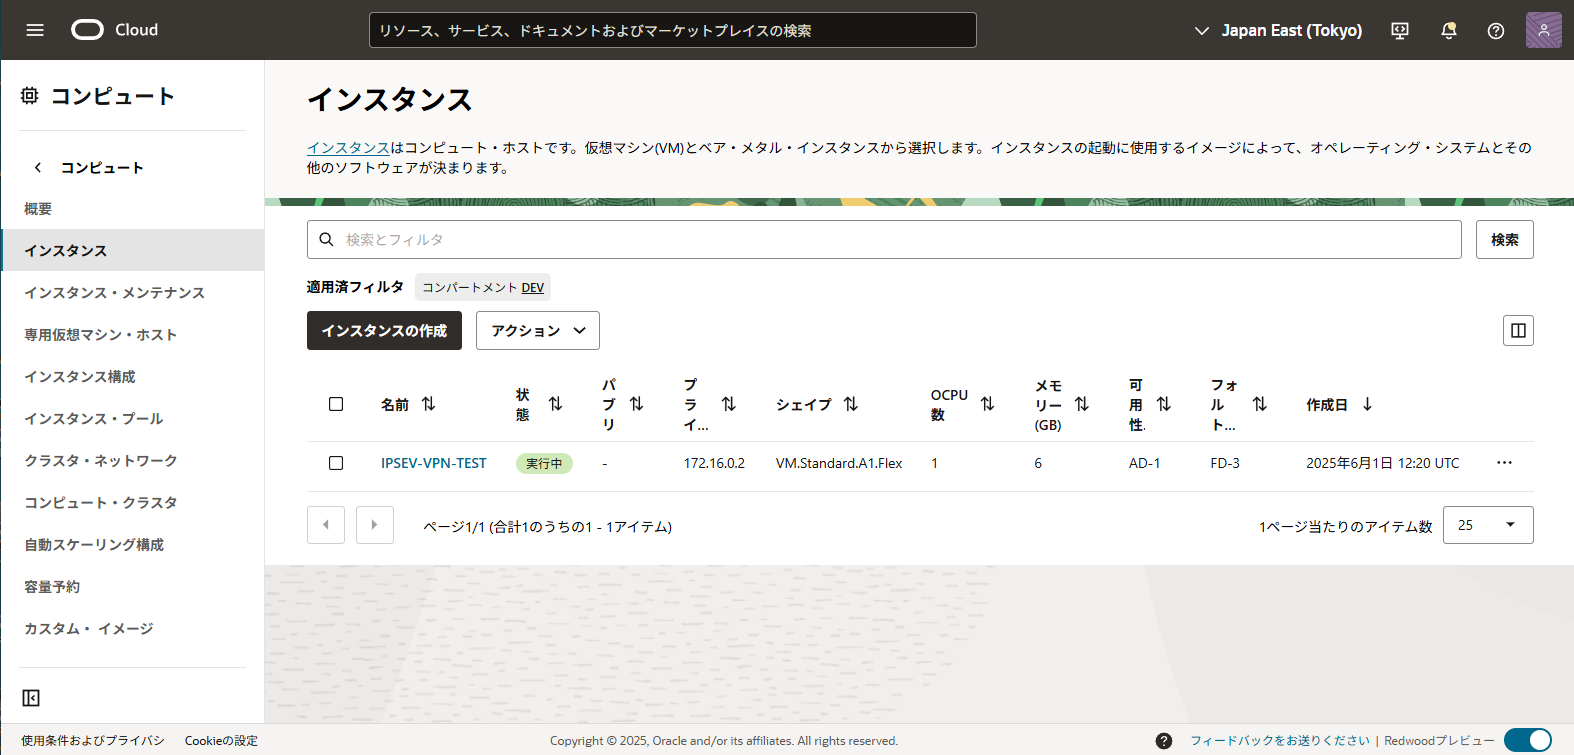
Task: Click the インスタンスの作成 button
Action: (x=384, y=331)
